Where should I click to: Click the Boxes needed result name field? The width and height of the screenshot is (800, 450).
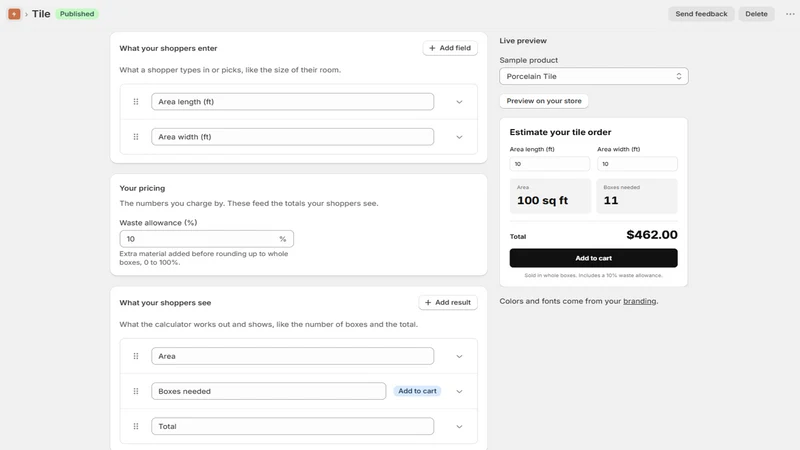point(268,391)
